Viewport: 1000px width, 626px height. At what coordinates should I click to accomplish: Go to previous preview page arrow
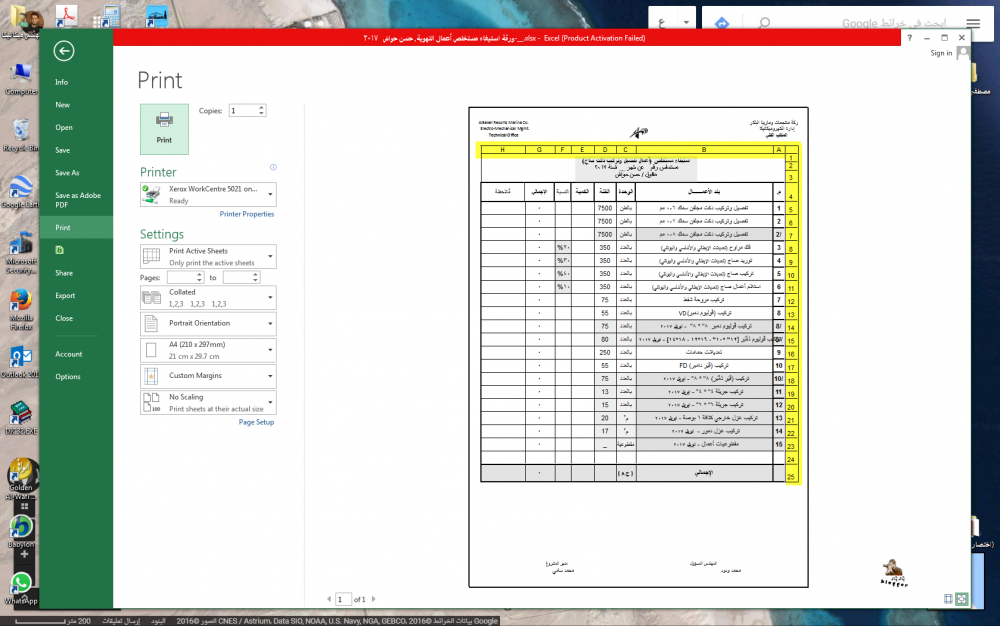329,599
